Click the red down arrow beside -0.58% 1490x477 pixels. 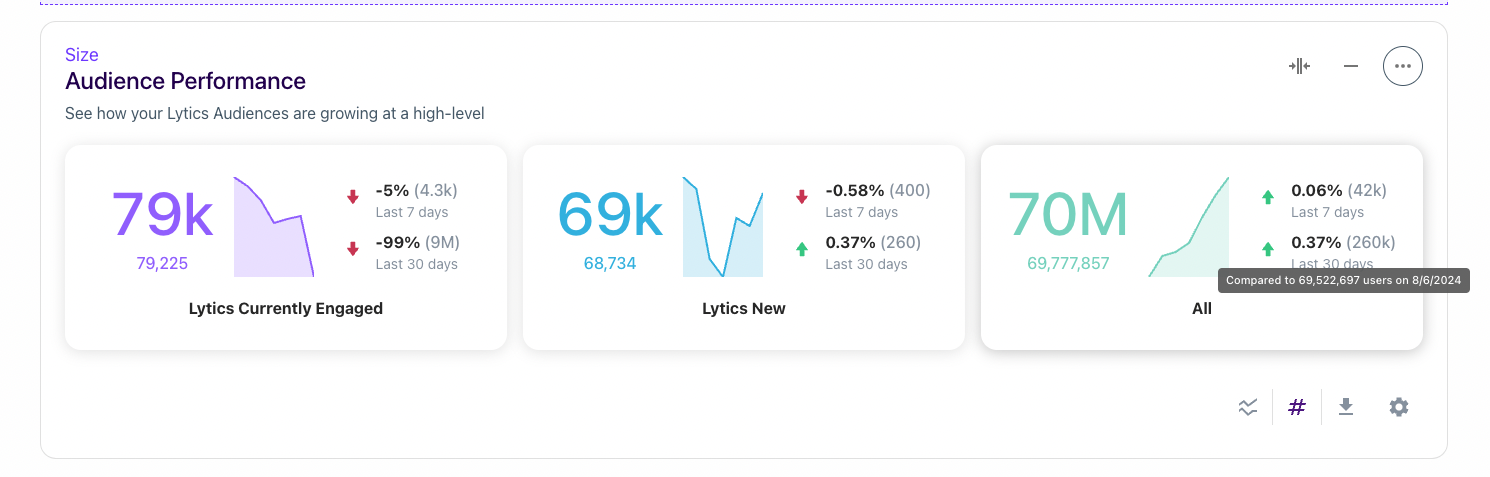point(801,198)
